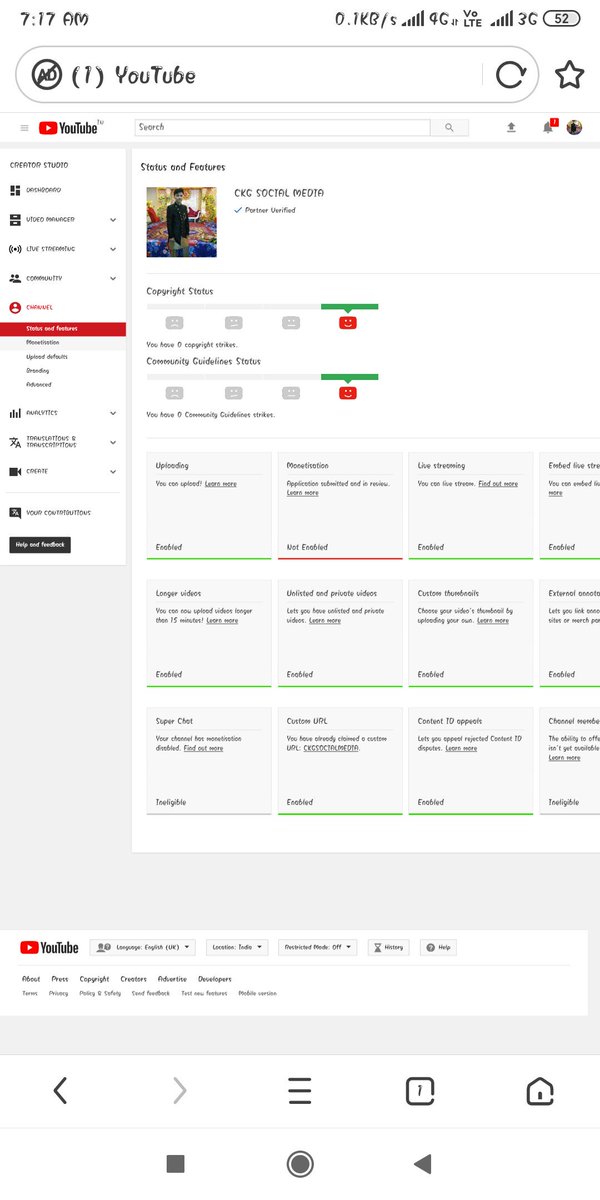The image size is (600, 1200).
Task: Select Advanced in the Channel submenu
Action: coord(39,384)
